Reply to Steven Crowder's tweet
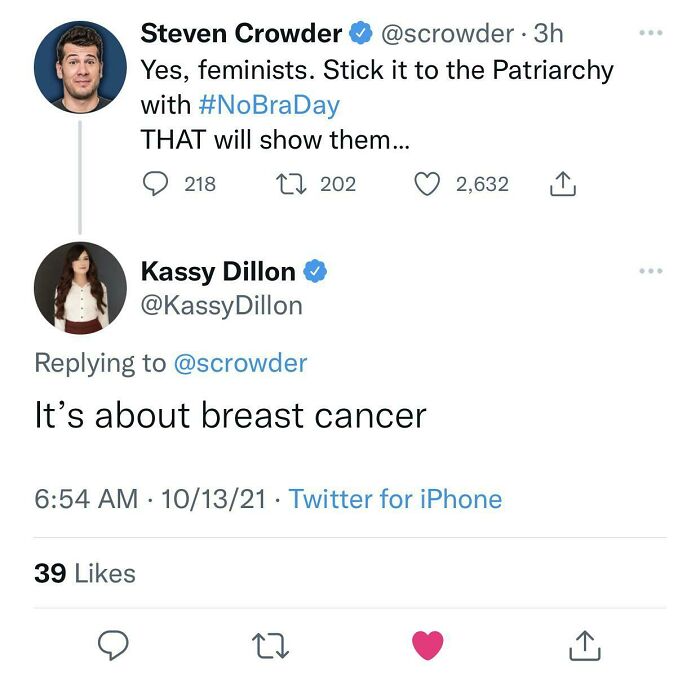The height and width of the screenshot is (681, 700). 157,184
